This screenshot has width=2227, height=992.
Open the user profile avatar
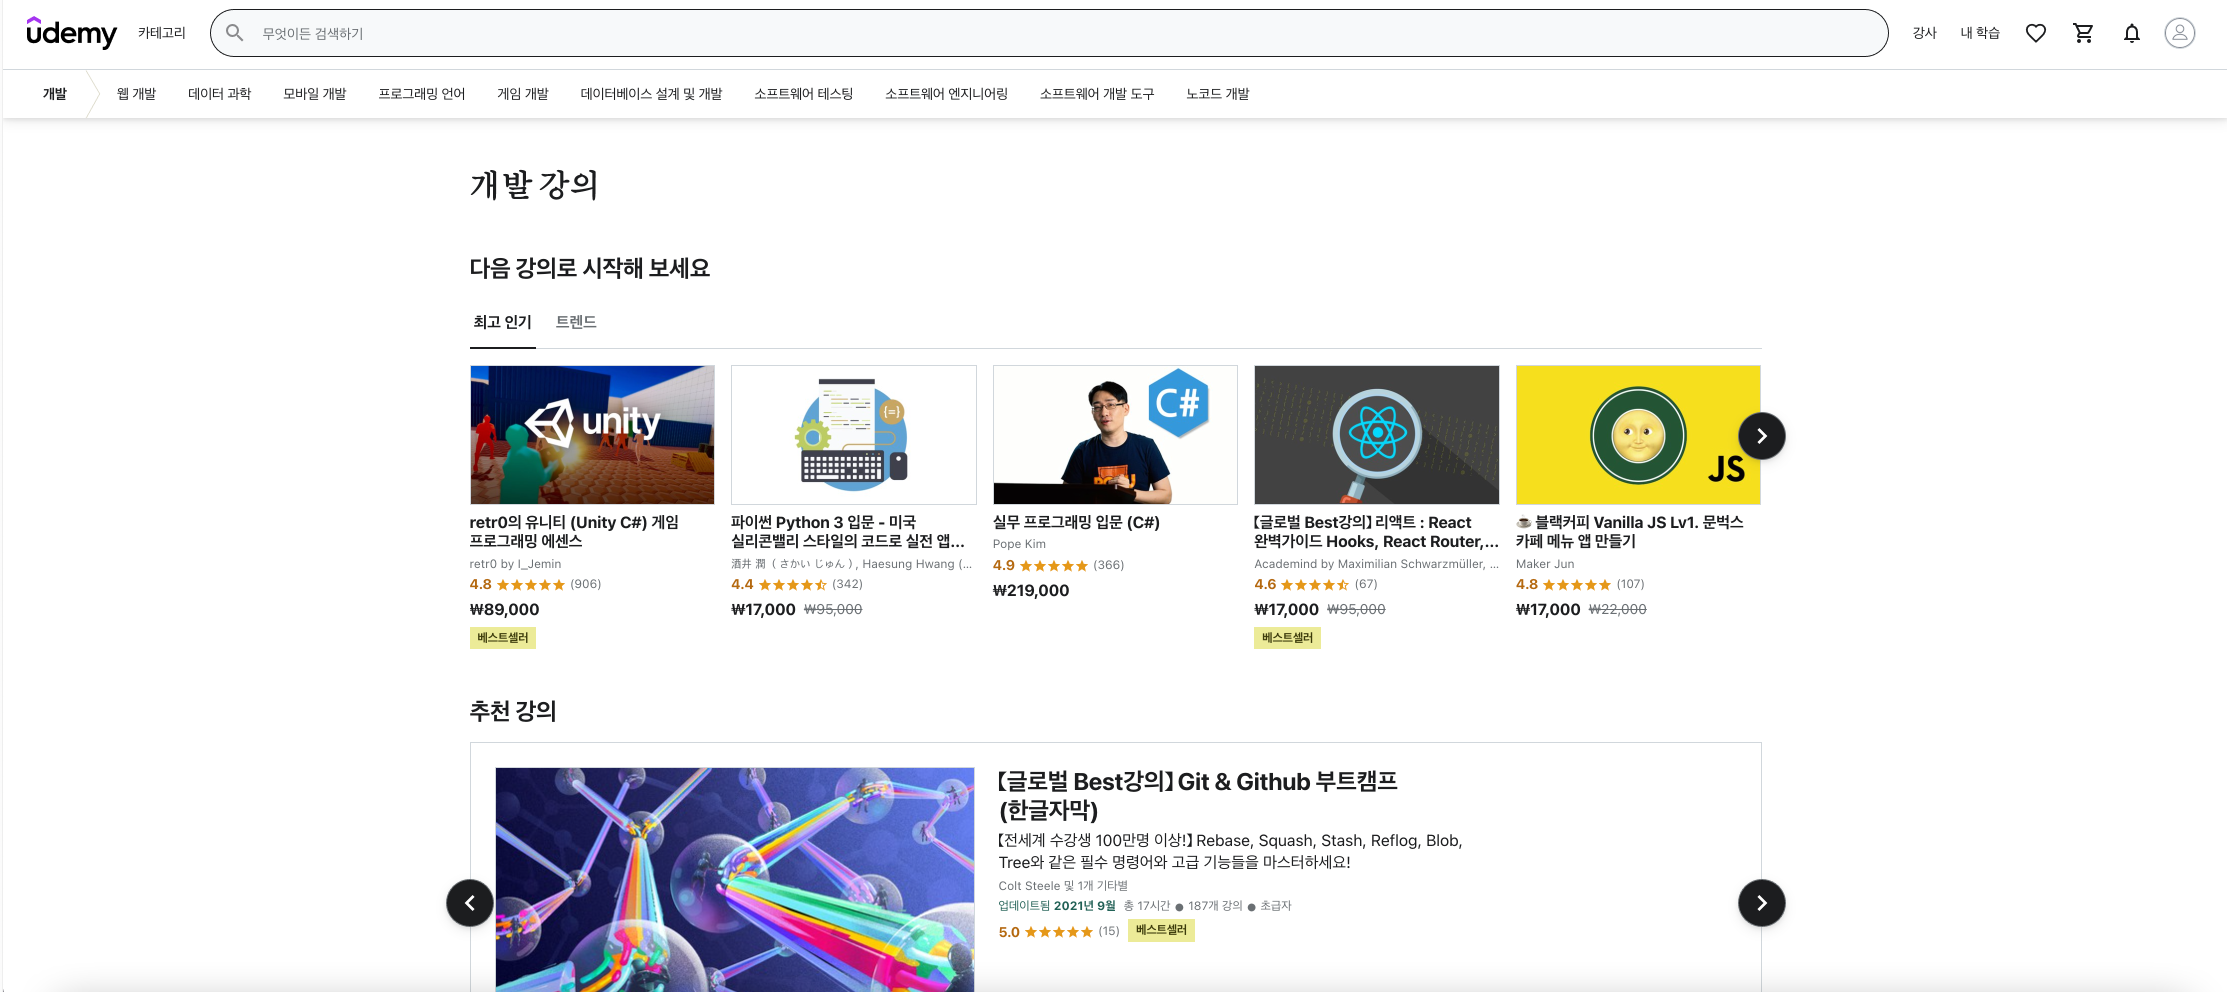[x=2179, y=33]
